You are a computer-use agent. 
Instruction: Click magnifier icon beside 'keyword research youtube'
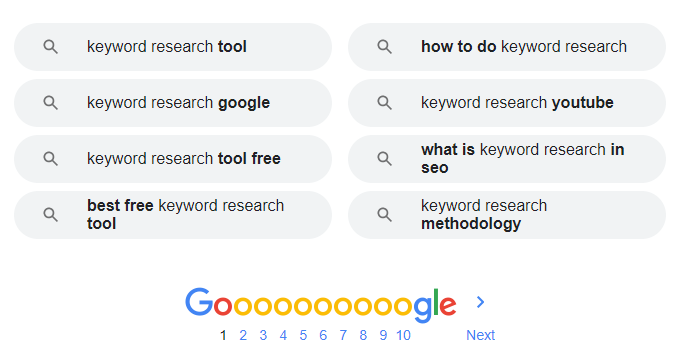point(385,103)
